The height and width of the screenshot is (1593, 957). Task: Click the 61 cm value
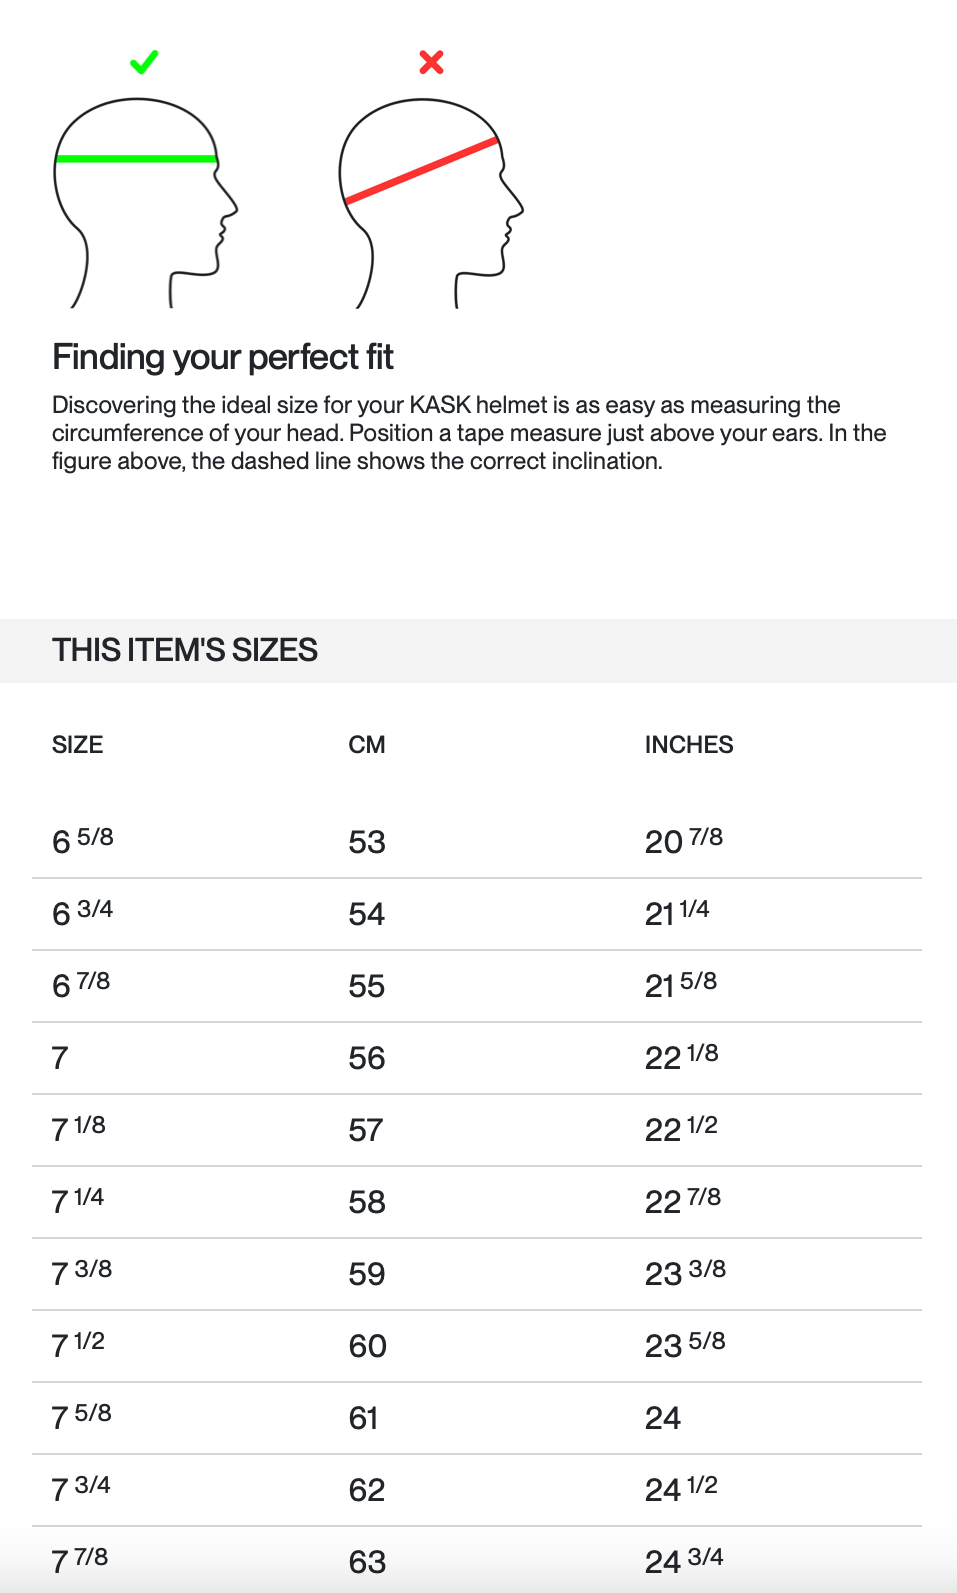[x=364, y=1418]
